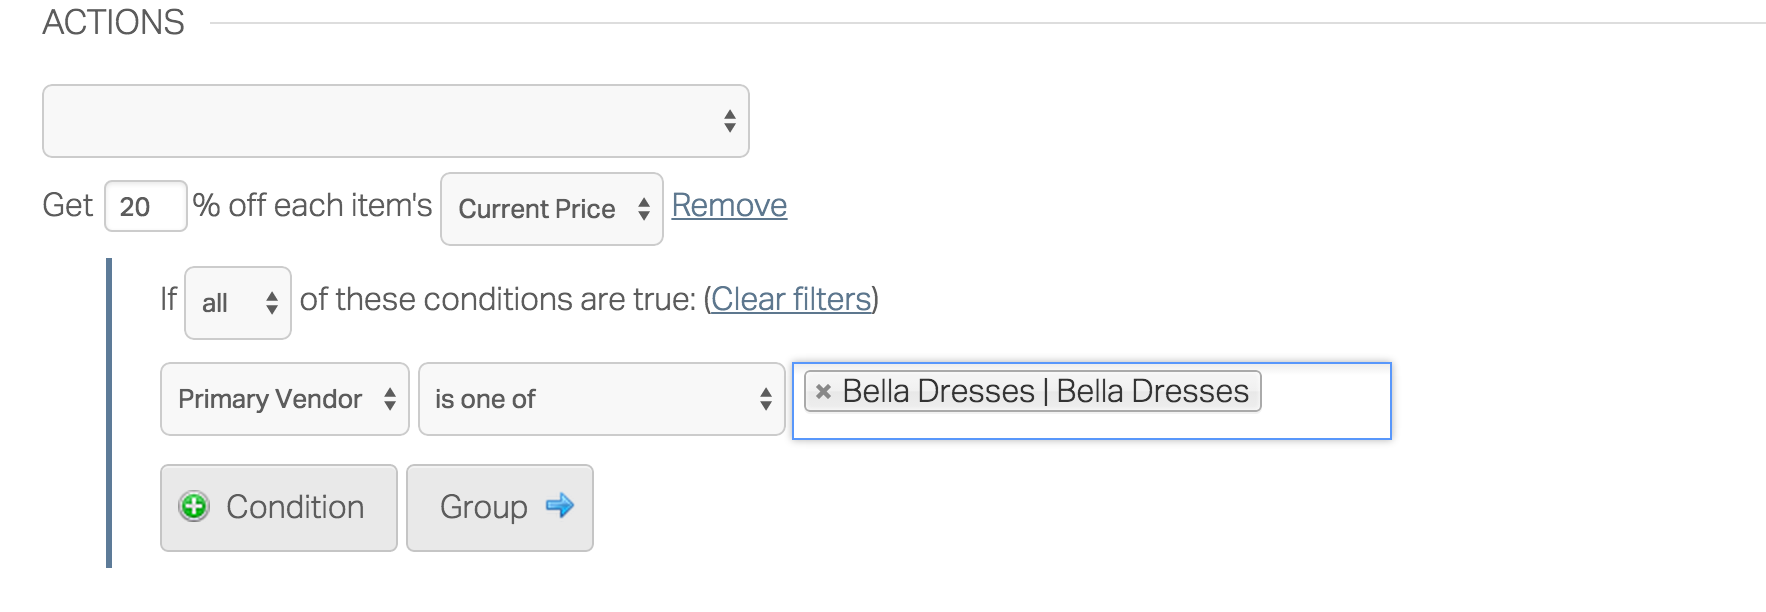Add a new Condition
Image resolution: width=1766 pixels, height=612 pixels.
279,508
